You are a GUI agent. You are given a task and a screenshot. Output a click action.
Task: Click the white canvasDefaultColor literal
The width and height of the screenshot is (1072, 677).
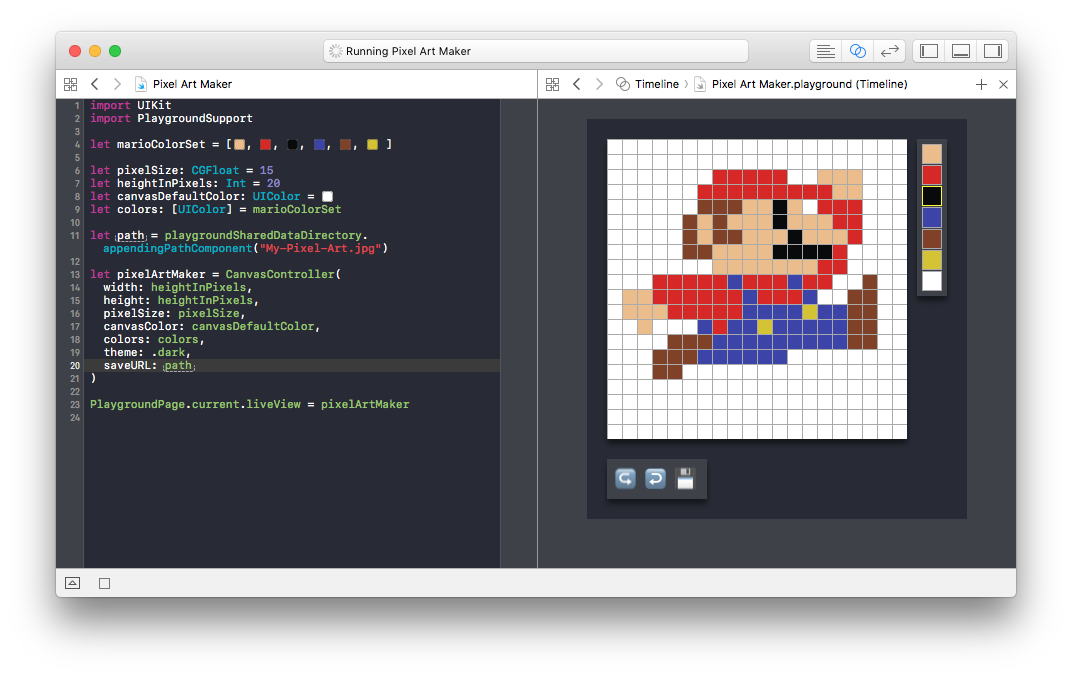[327, 196]
